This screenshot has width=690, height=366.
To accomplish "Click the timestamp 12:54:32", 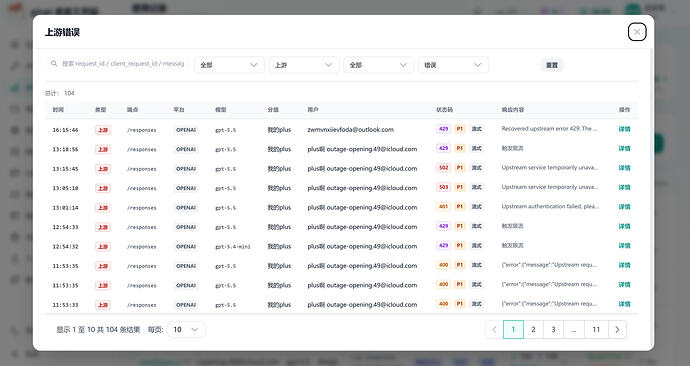I will click(66, 247).
